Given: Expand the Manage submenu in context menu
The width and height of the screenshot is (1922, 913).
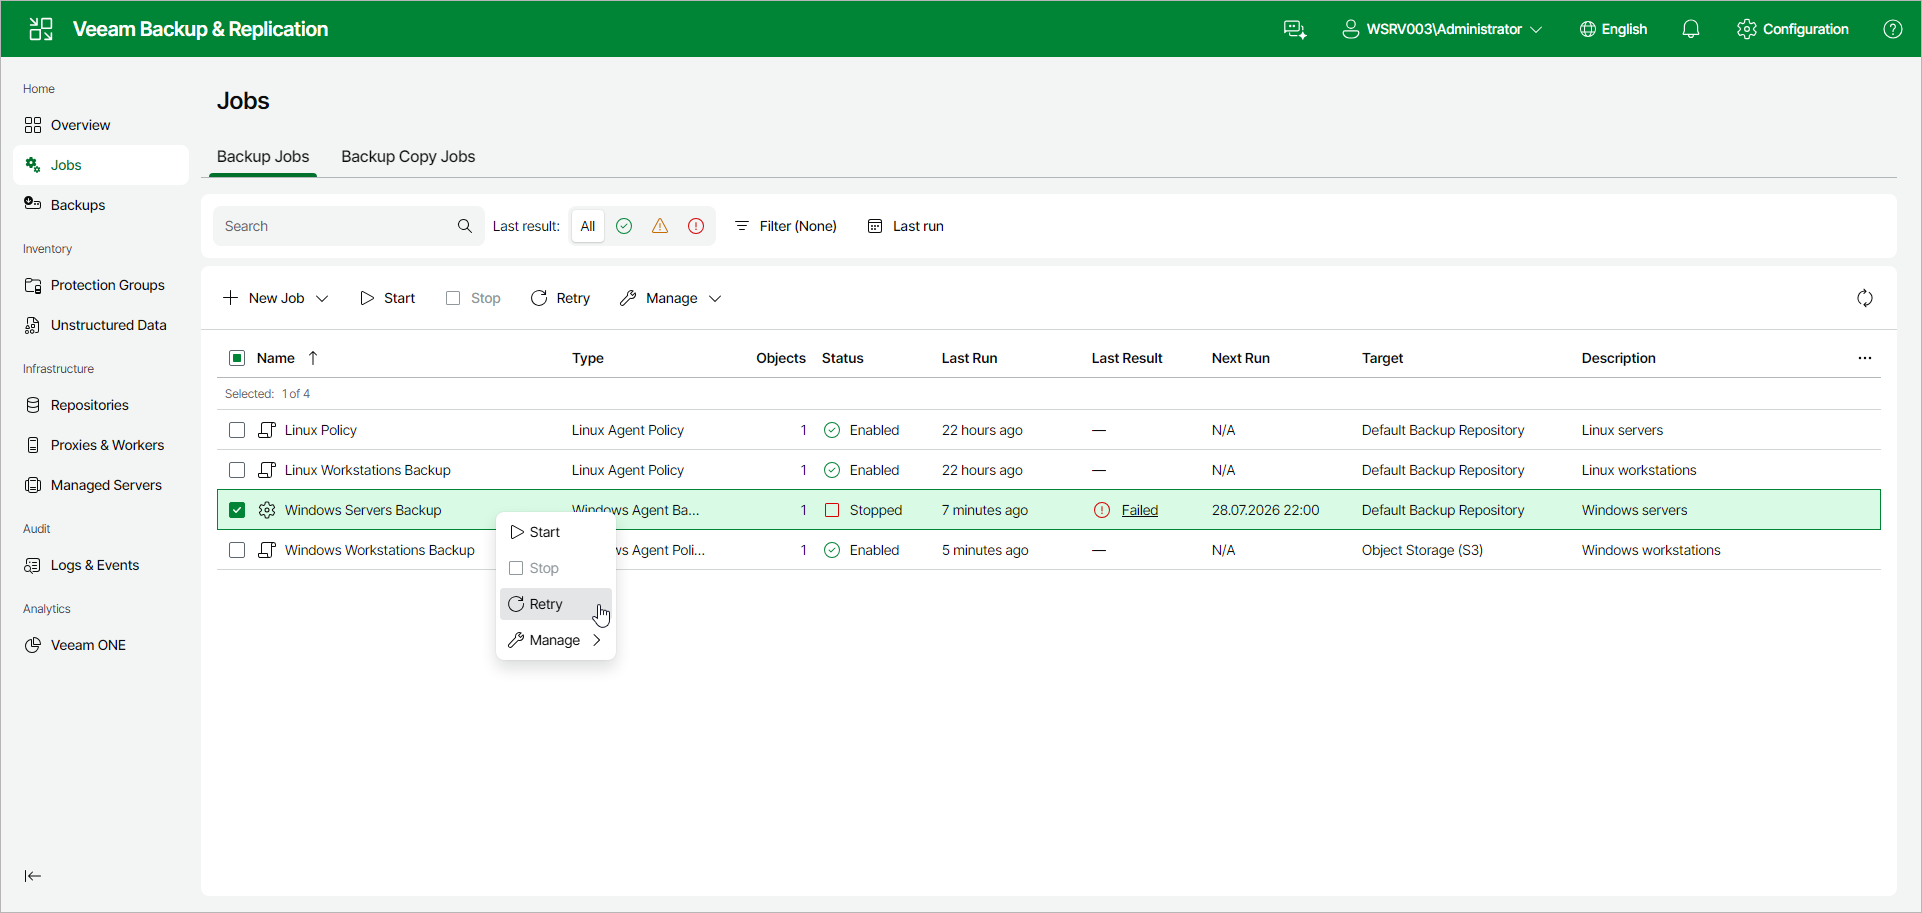Looking at the screenshot, I should point(556,640).
